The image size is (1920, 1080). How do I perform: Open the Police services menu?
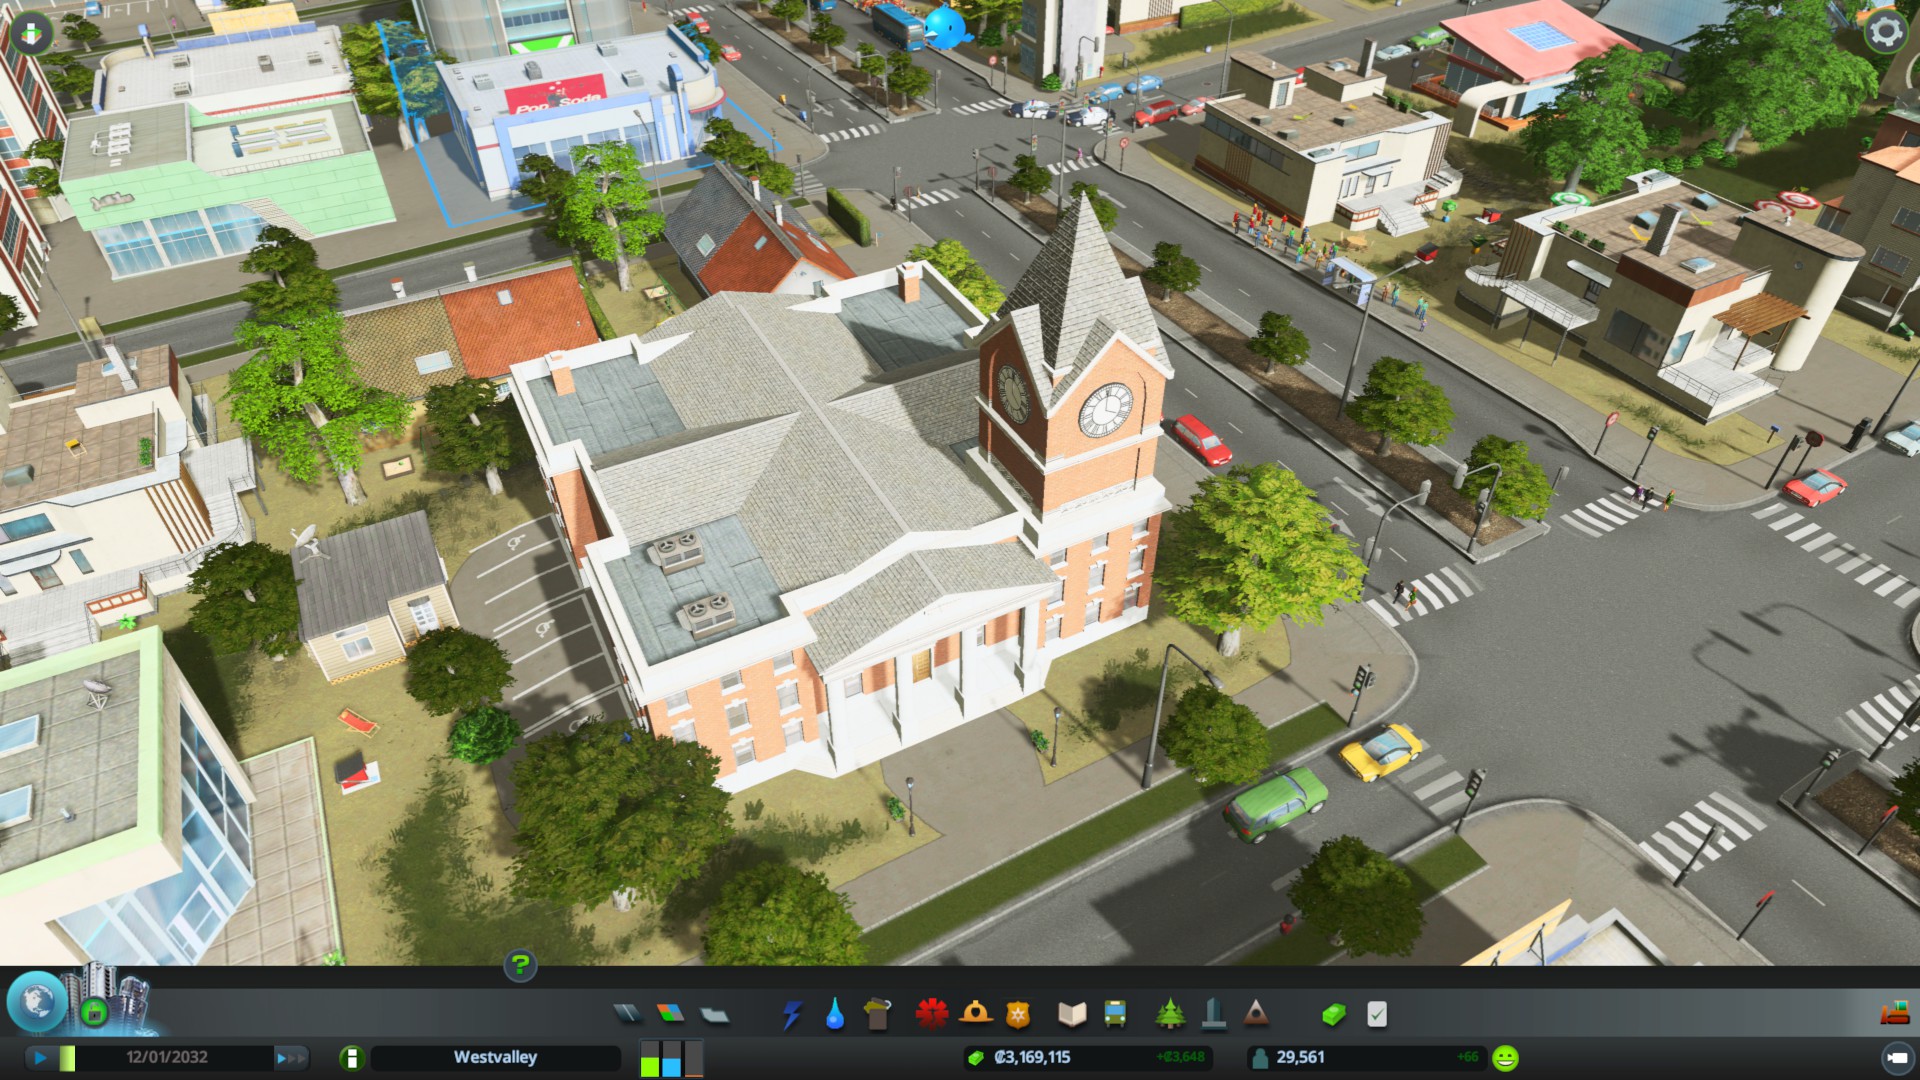pos(1017,1014)
